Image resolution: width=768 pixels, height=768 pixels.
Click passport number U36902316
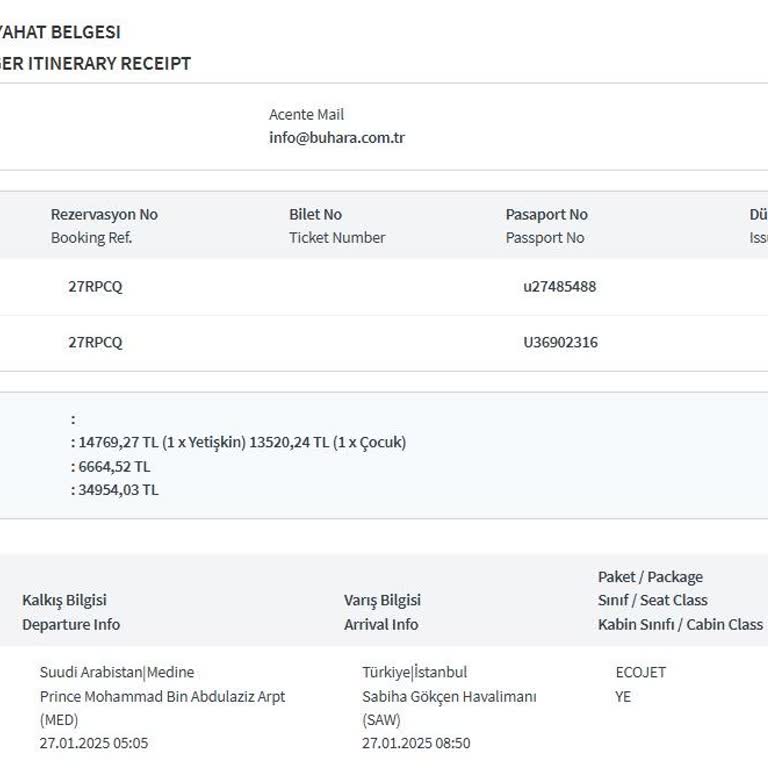[x=560, y=342]
